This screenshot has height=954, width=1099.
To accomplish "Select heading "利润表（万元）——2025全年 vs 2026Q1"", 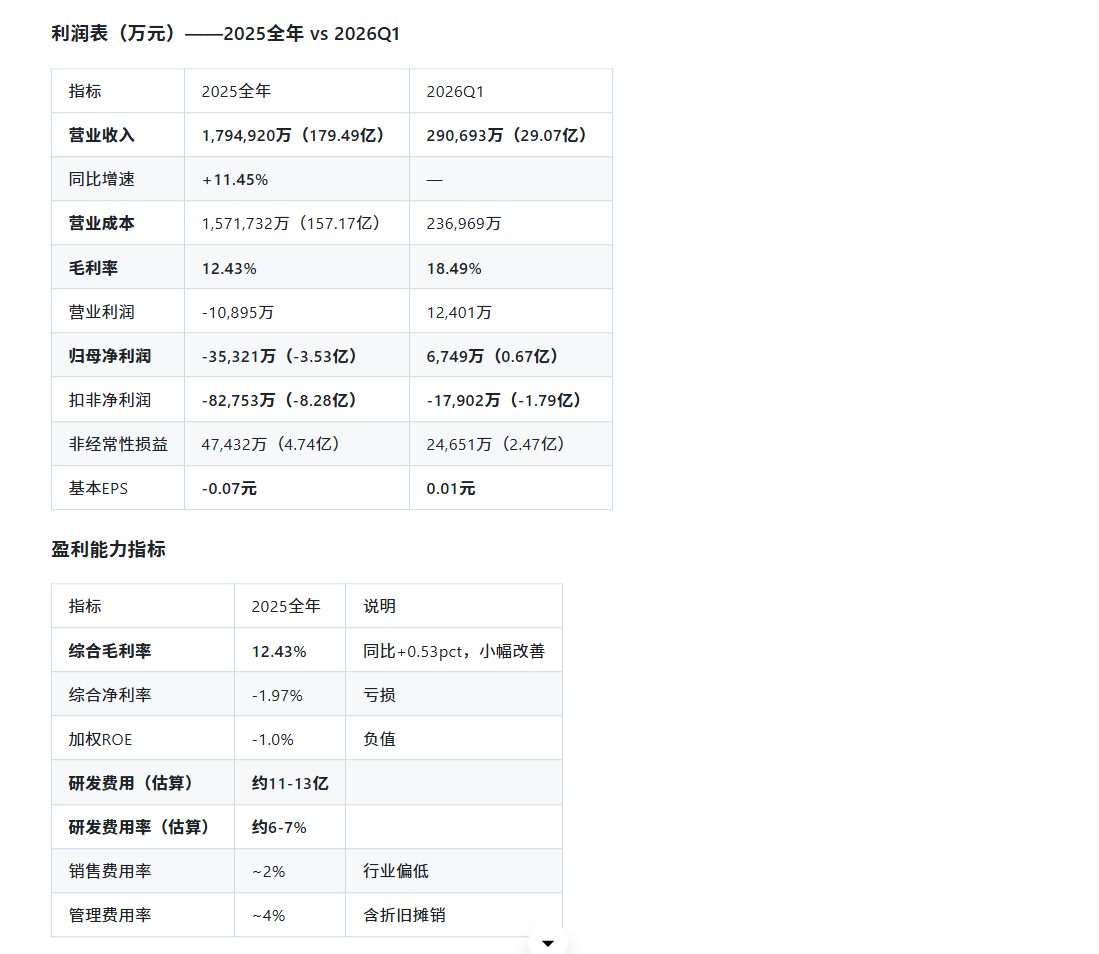I will [225, 34].
